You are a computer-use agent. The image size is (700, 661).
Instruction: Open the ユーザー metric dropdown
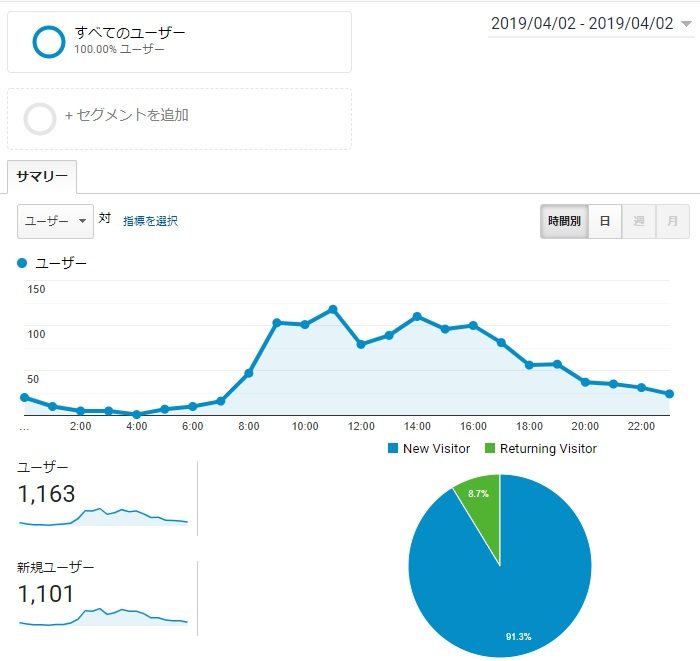click(55, 221)
